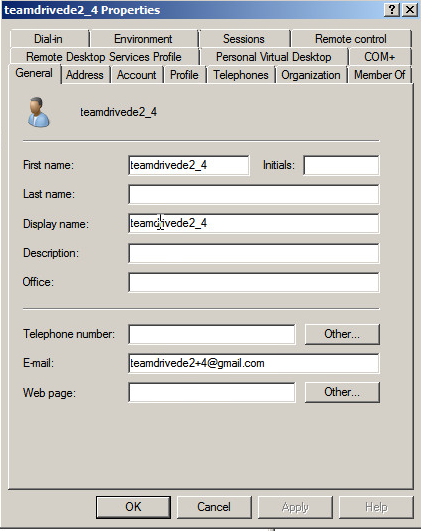This screenshot has height=531, width=421.
Task: Open the Organization tab
Action: (x=311, y=75)
